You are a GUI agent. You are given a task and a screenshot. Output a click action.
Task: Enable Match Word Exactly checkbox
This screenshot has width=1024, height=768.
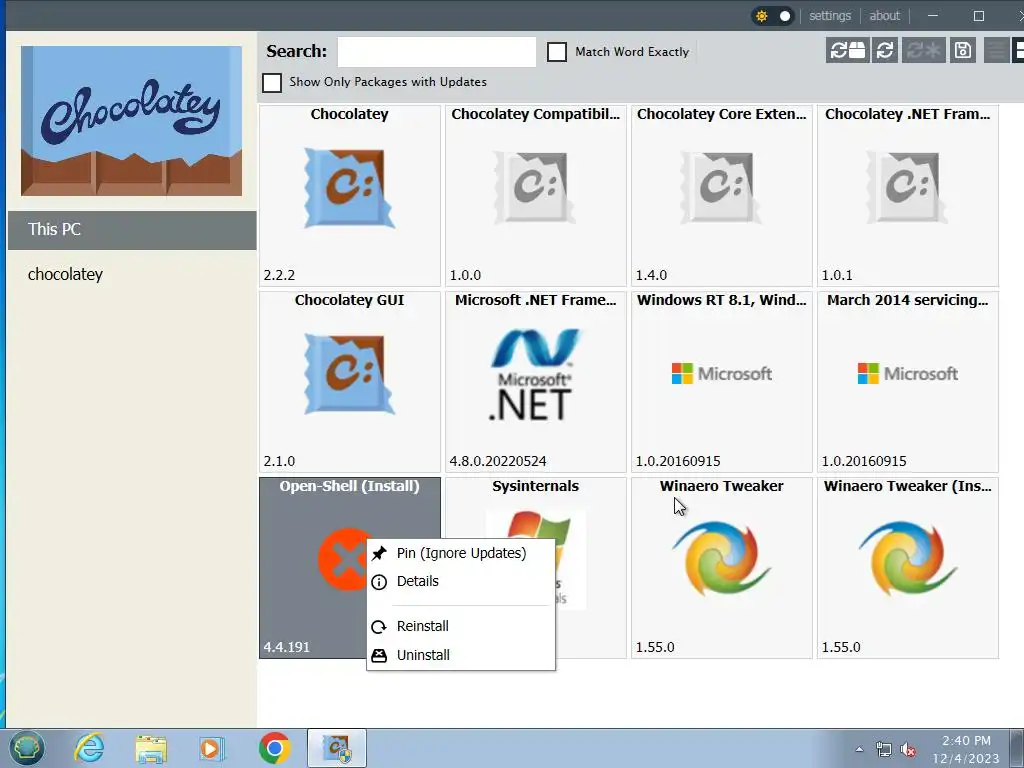point(556,52)
